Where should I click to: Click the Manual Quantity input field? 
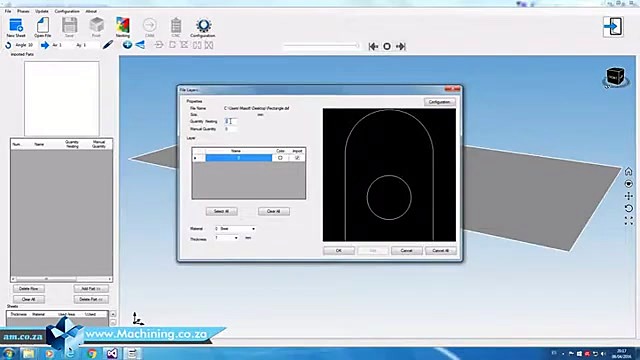tap(231, 129)
